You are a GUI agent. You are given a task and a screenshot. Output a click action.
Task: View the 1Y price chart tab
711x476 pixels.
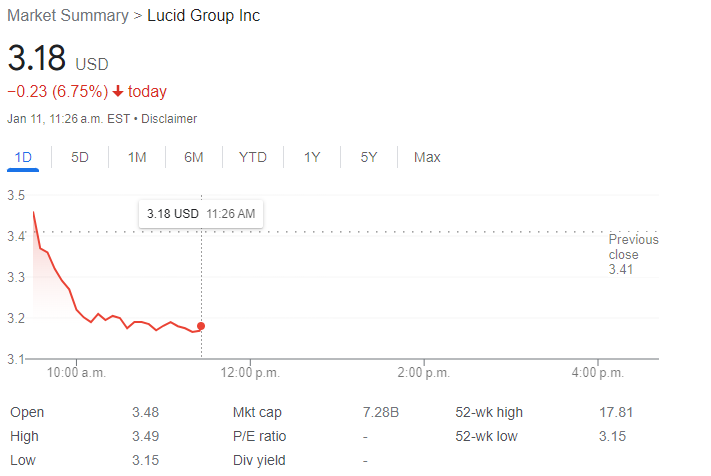312,157
